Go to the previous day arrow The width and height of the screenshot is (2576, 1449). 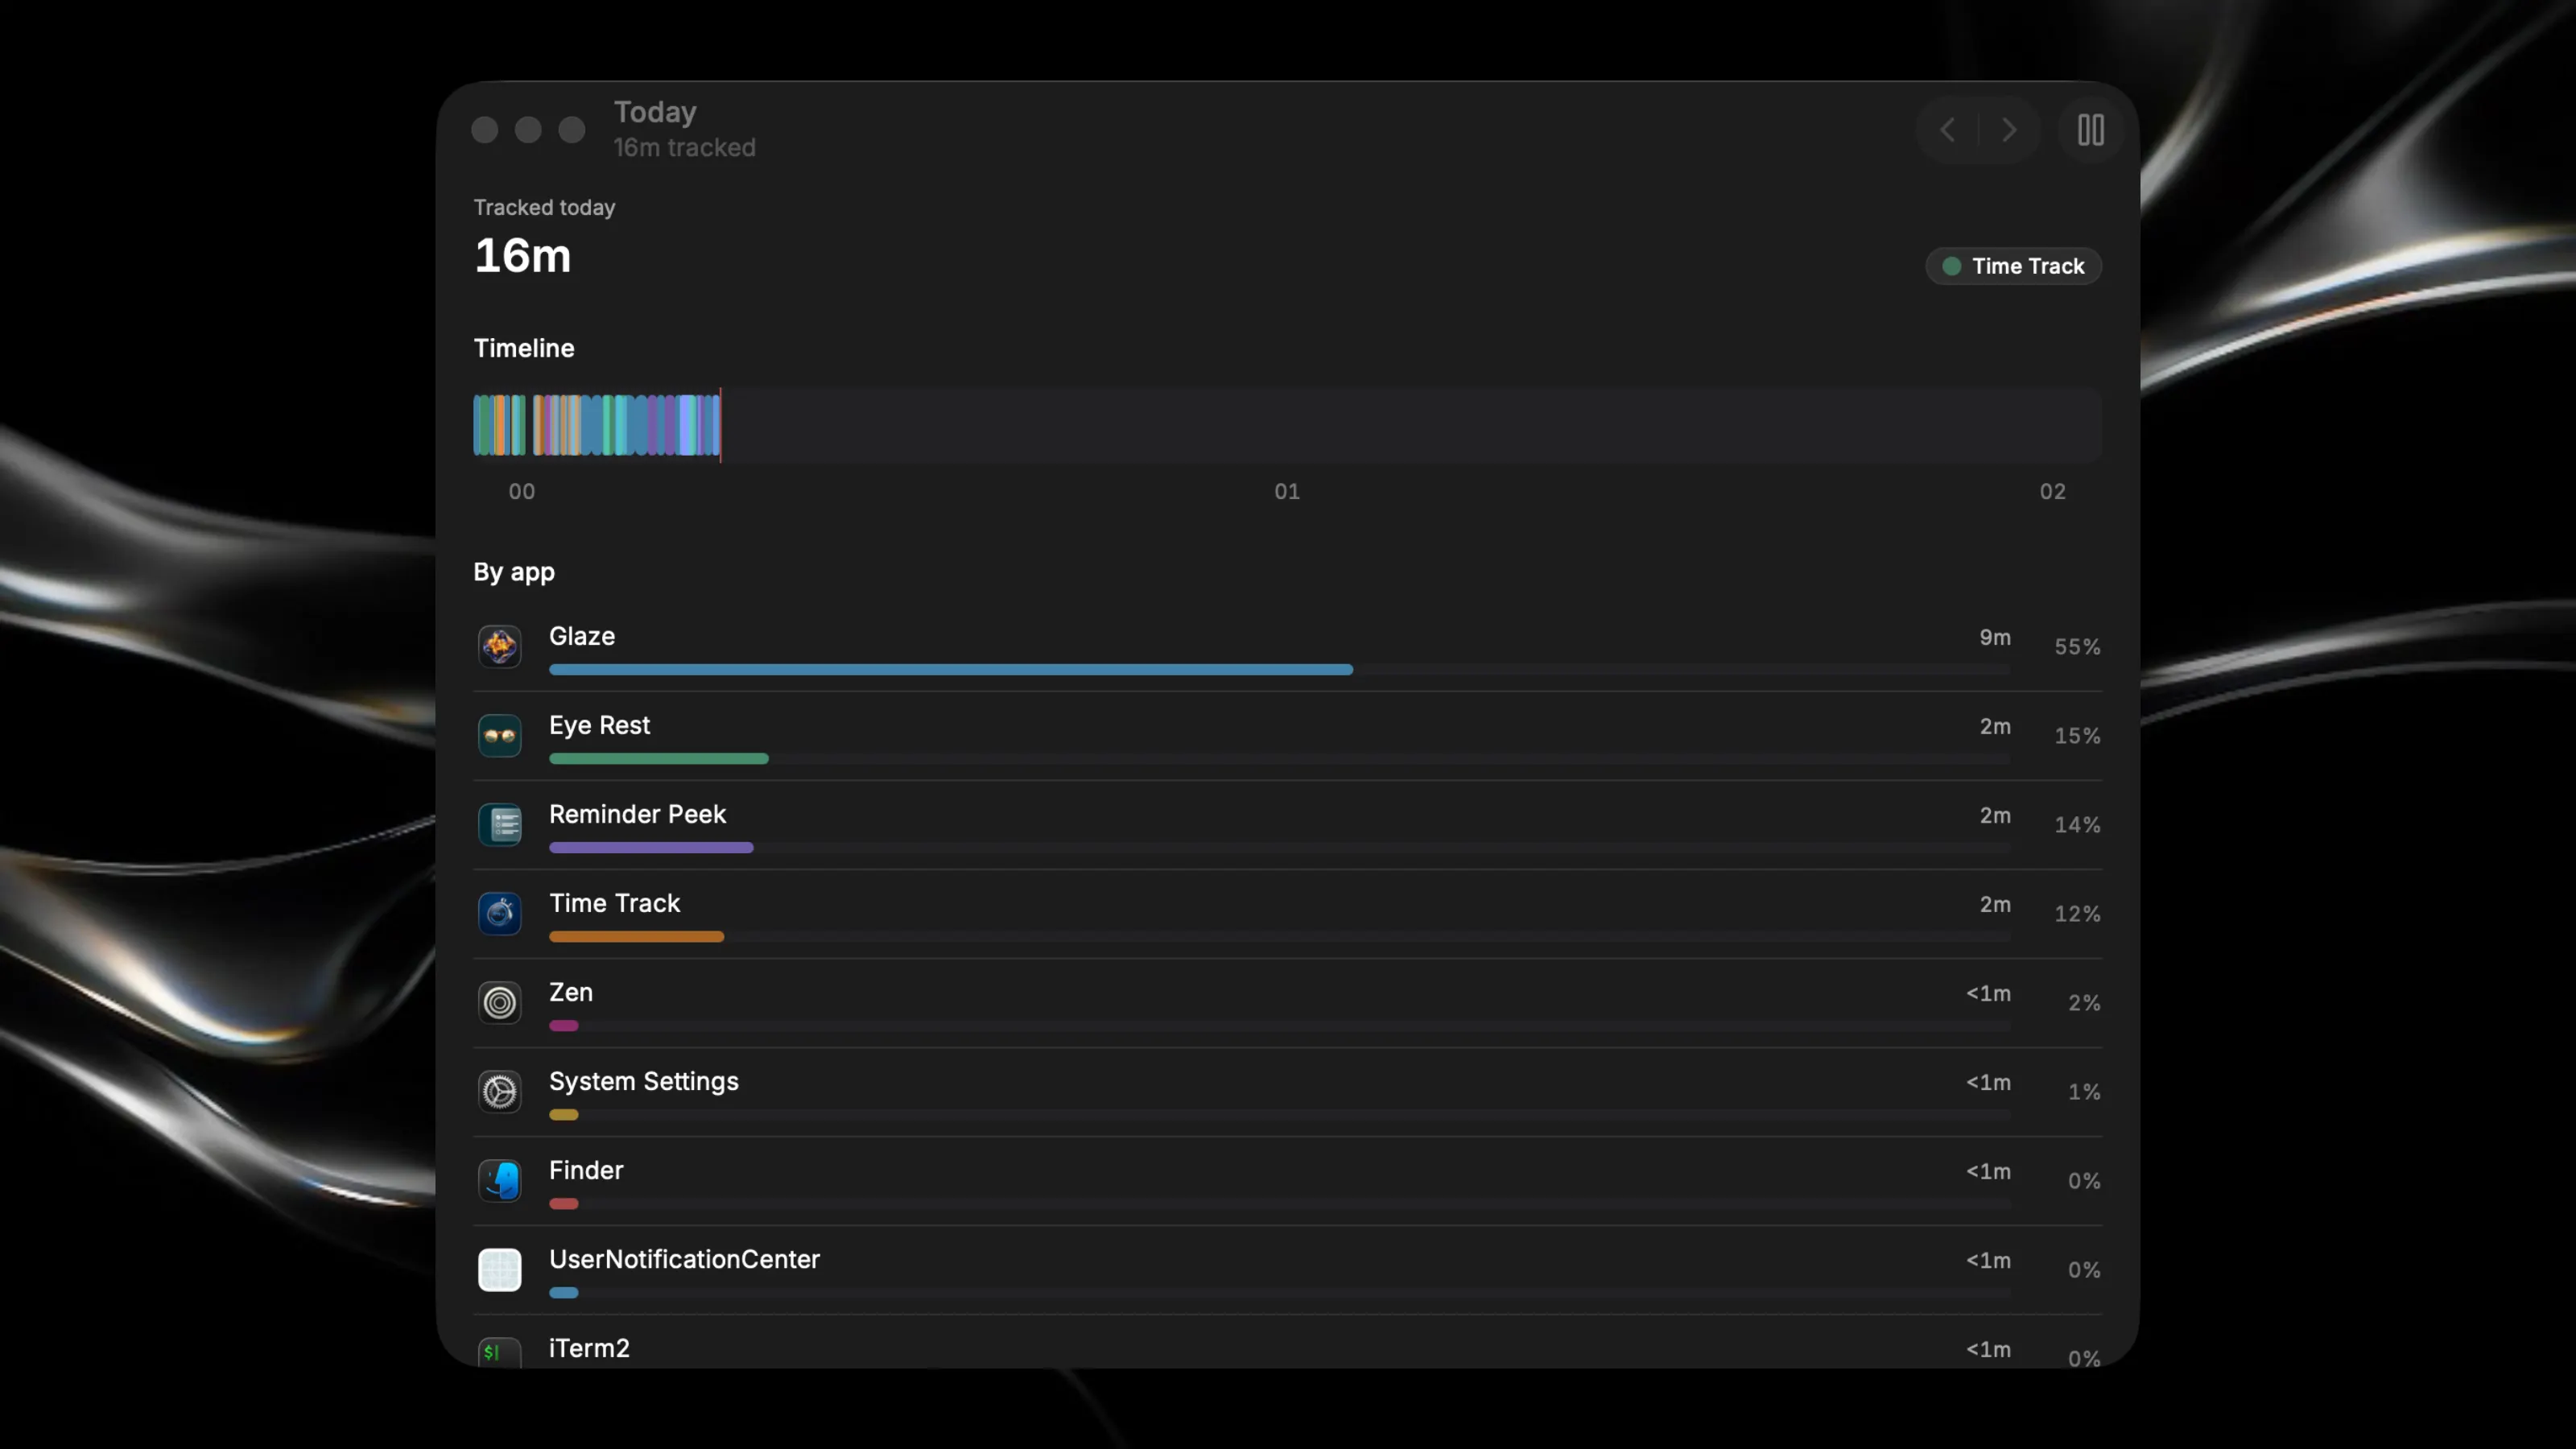(x=1947, y=130)
